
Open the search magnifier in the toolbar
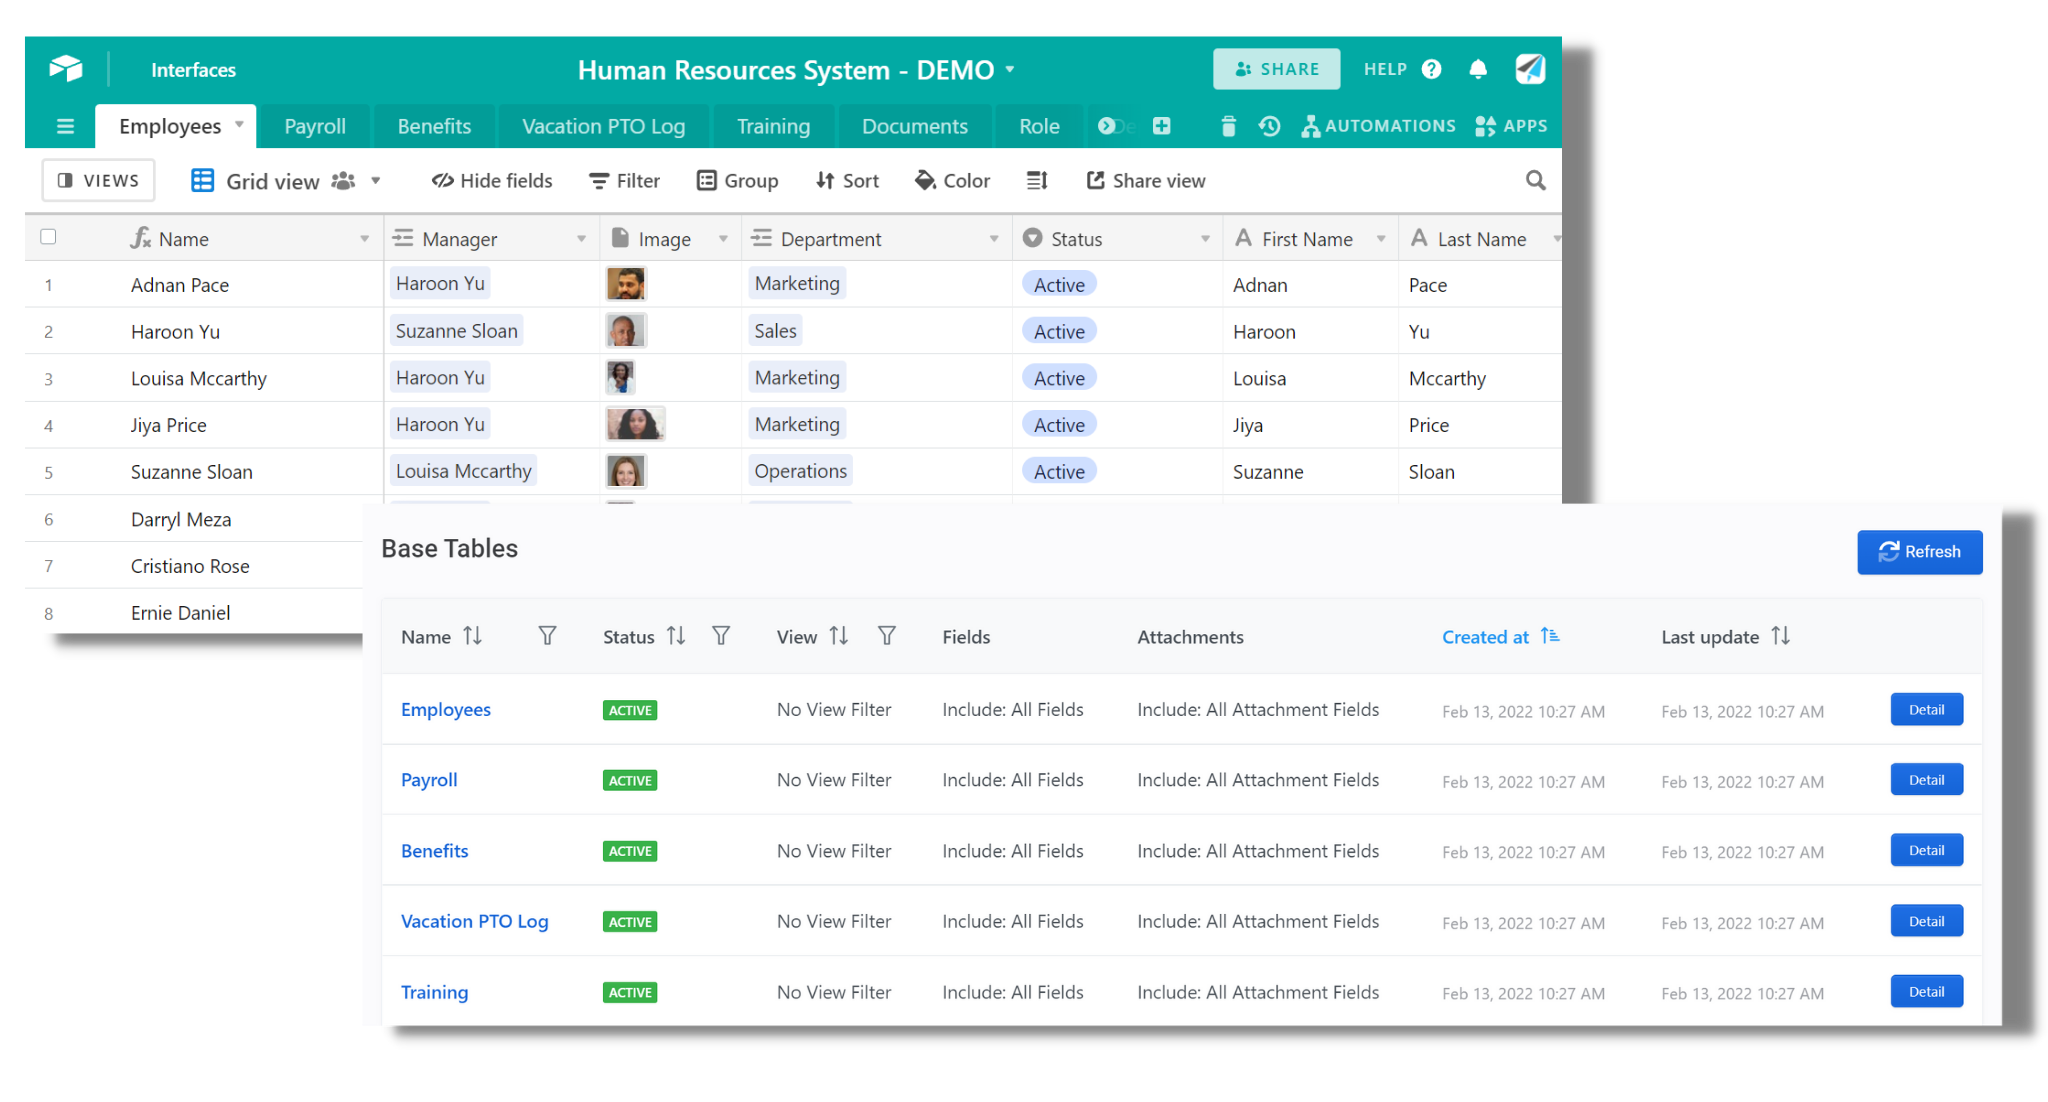click(1535, 180)
